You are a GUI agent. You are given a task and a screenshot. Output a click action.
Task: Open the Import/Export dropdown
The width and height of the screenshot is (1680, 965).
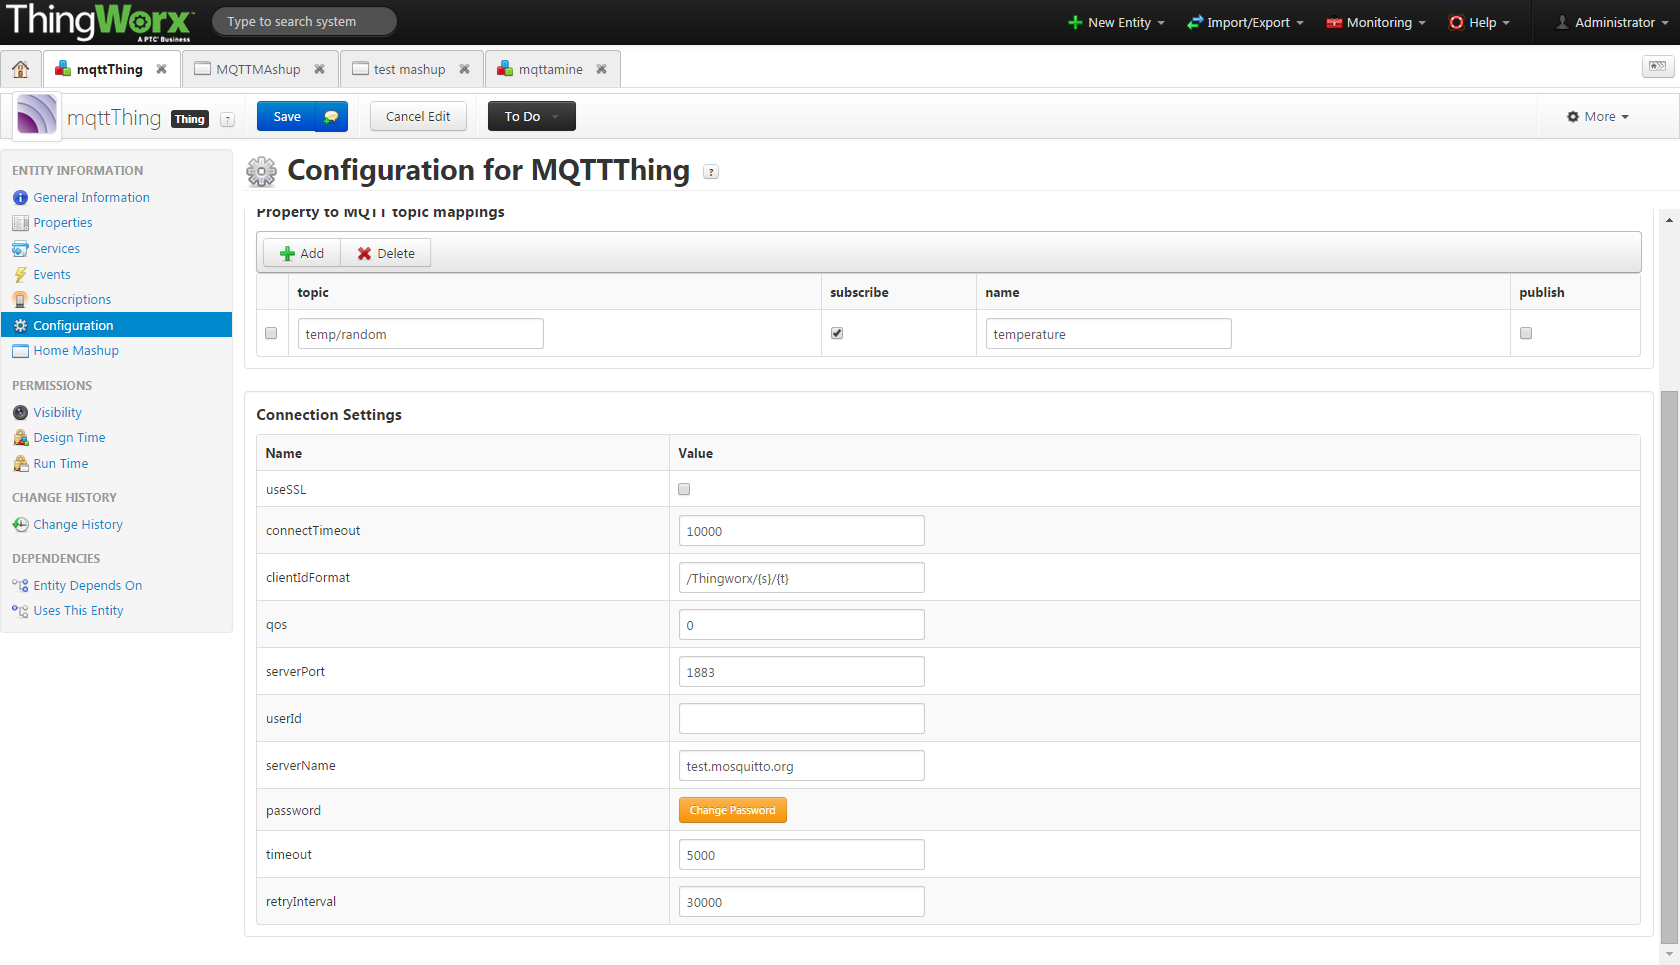coord(1245,22)
